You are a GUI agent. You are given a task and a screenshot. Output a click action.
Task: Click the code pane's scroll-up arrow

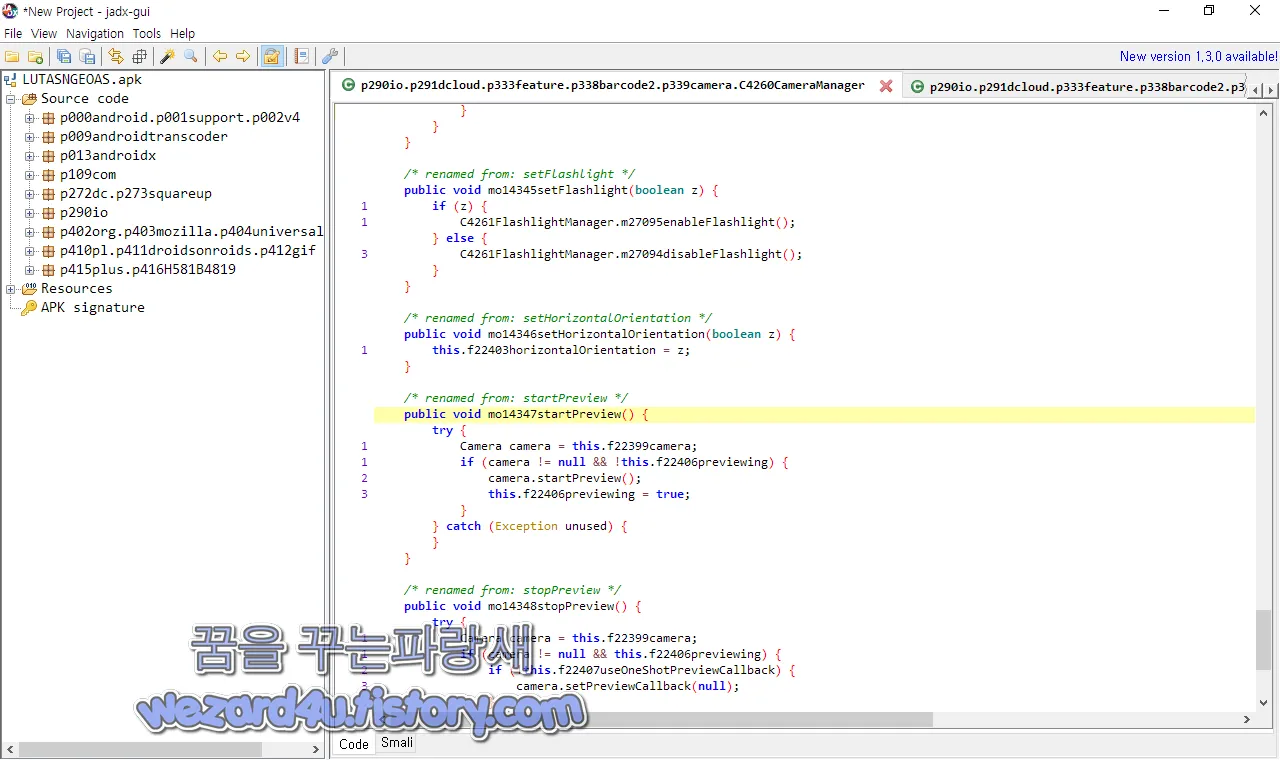point(1264,114)
